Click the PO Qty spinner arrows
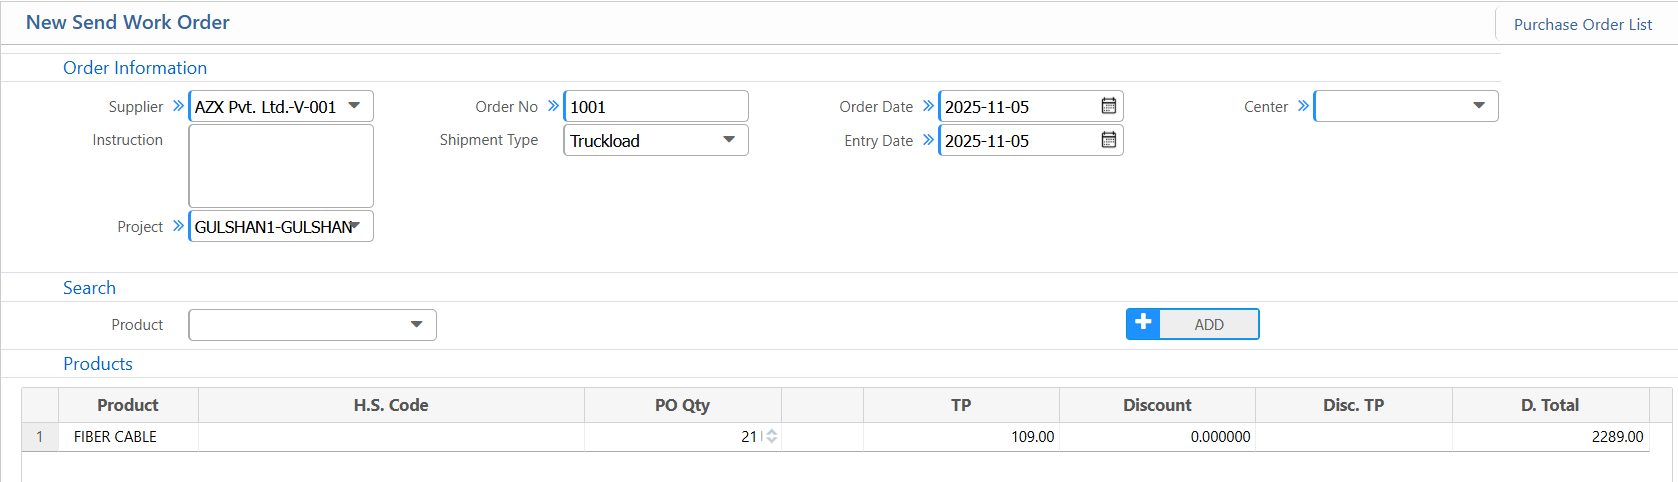The image size is (1678, 482). coord(771,437)
